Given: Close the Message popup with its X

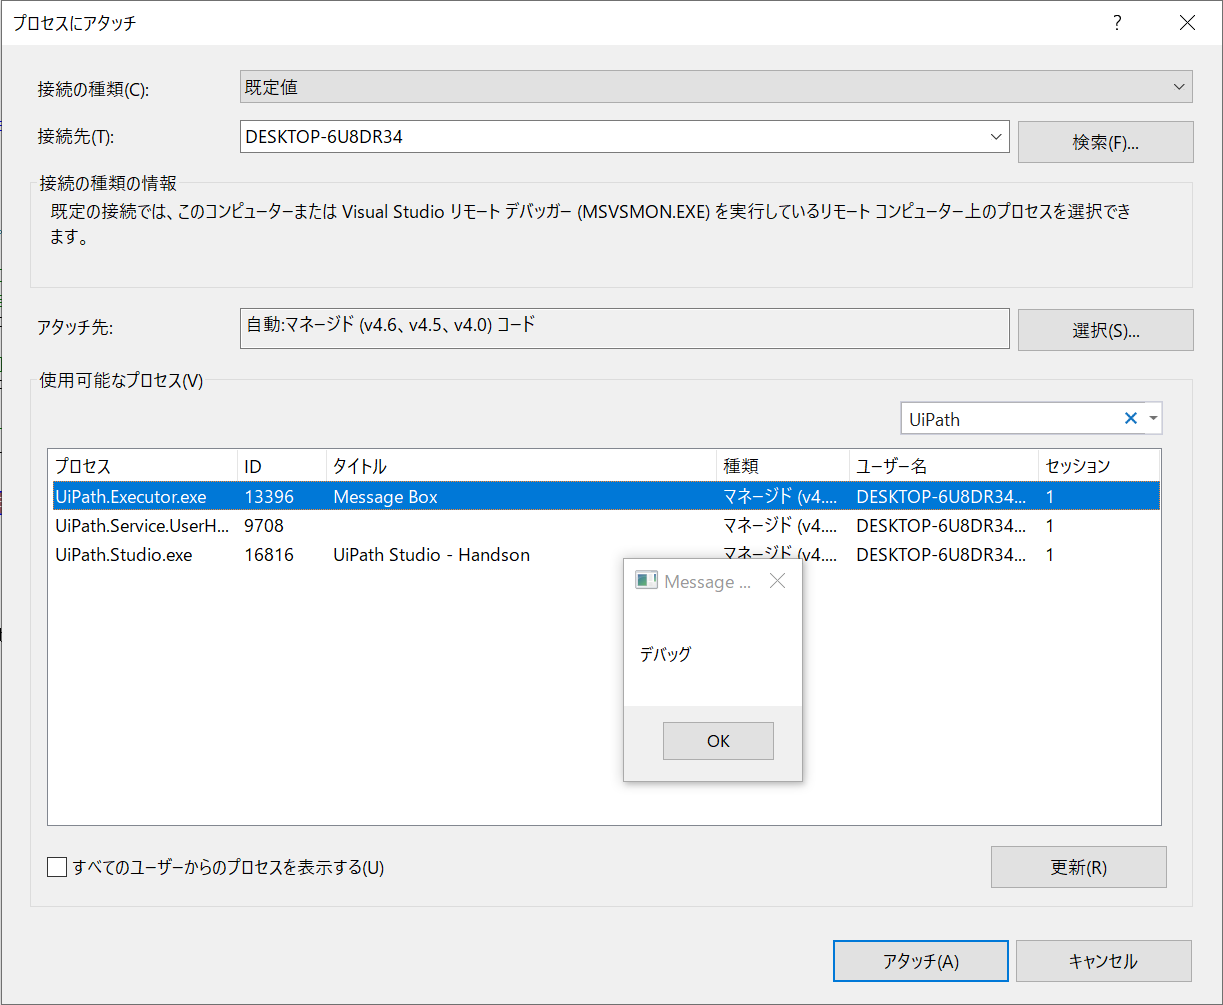Looking at the screenshot, I should pos(777,581).
